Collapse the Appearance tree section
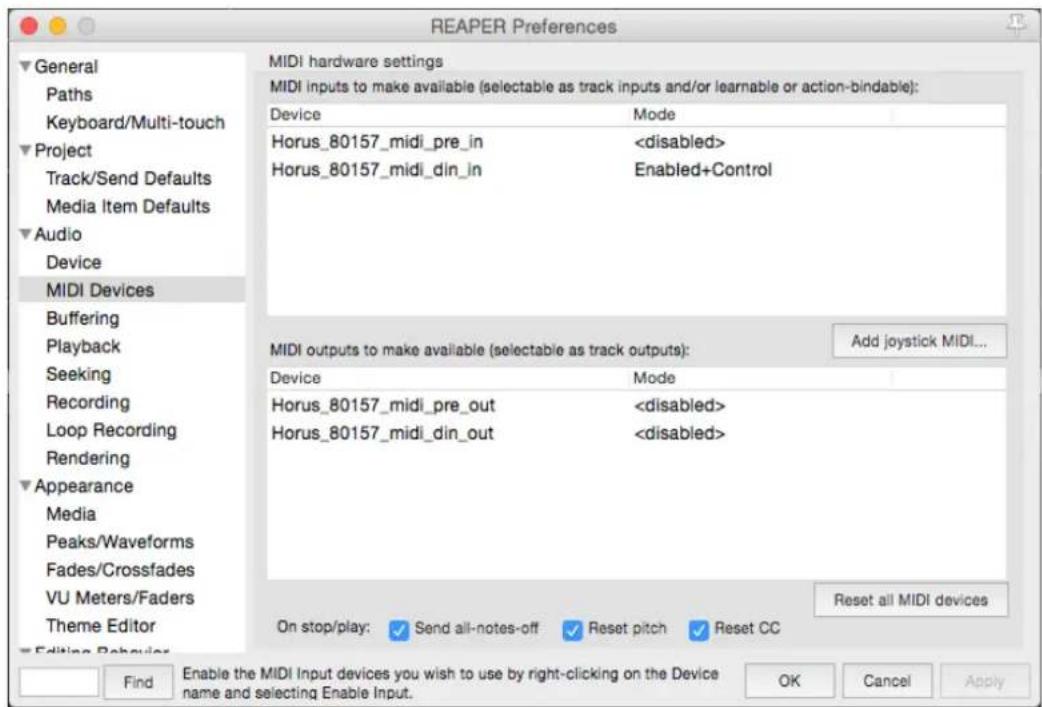Screen dimensions: 1042x707 point(26,486)
